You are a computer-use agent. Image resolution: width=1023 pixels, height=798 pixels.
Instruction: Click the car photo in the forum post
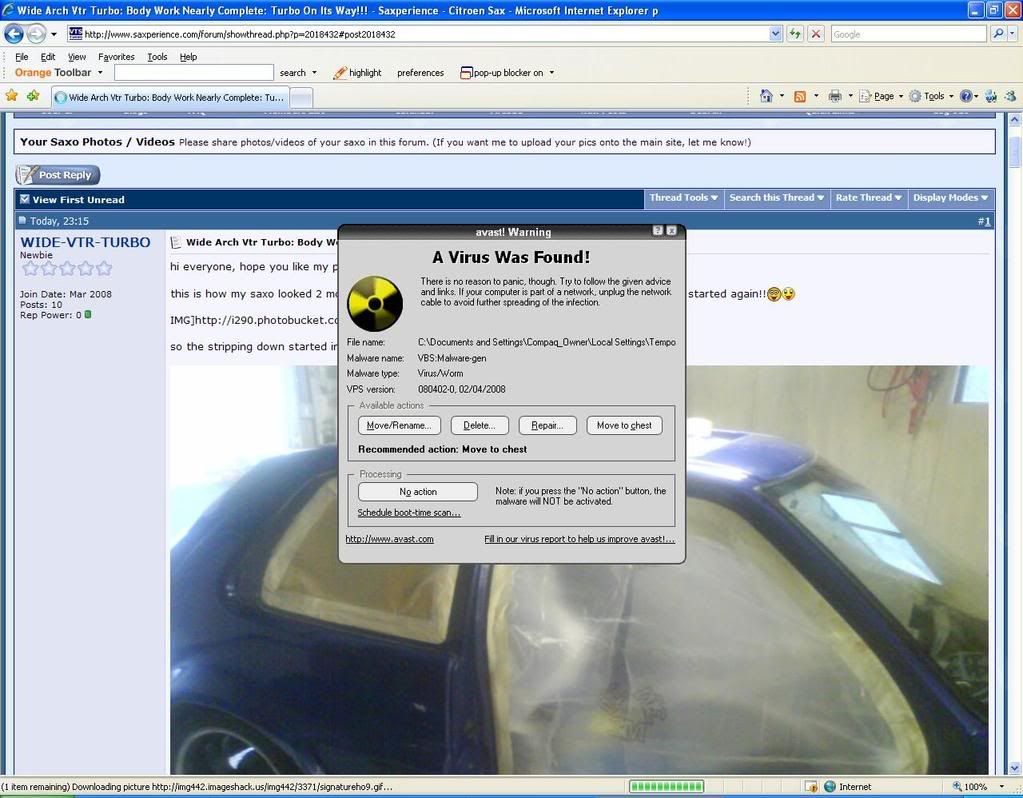coord(579,570)
